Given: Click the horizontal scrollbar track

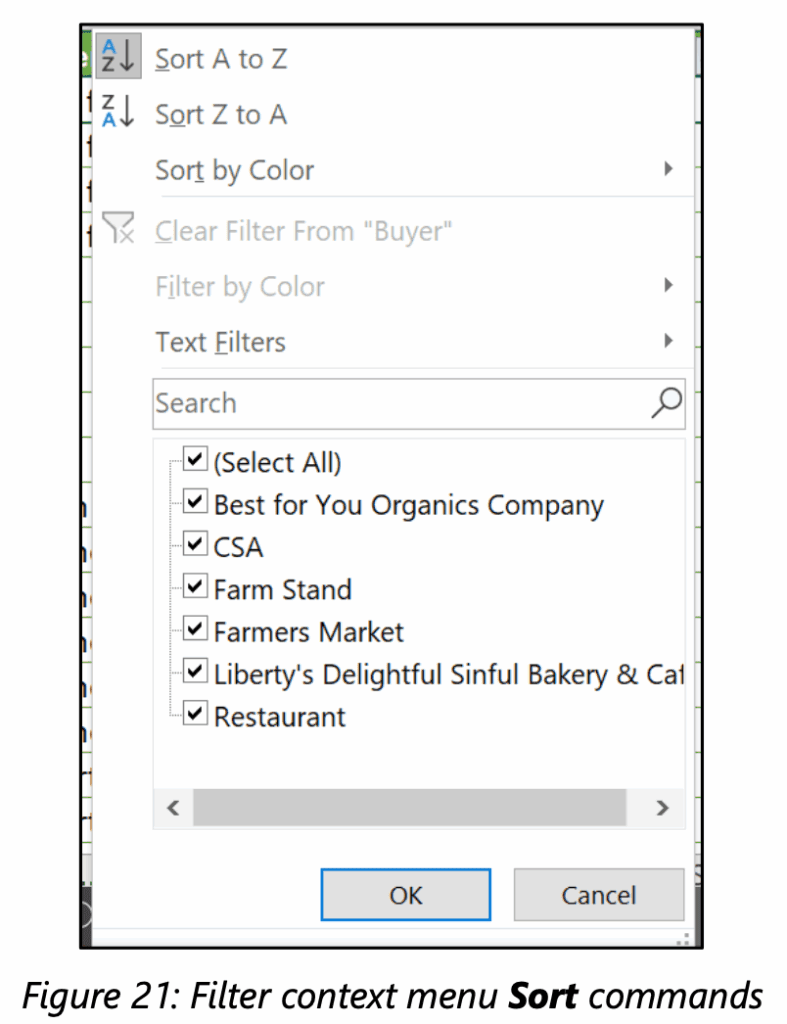Looking at the screenshot, I should pyautogui.click(x=409, y=807).
